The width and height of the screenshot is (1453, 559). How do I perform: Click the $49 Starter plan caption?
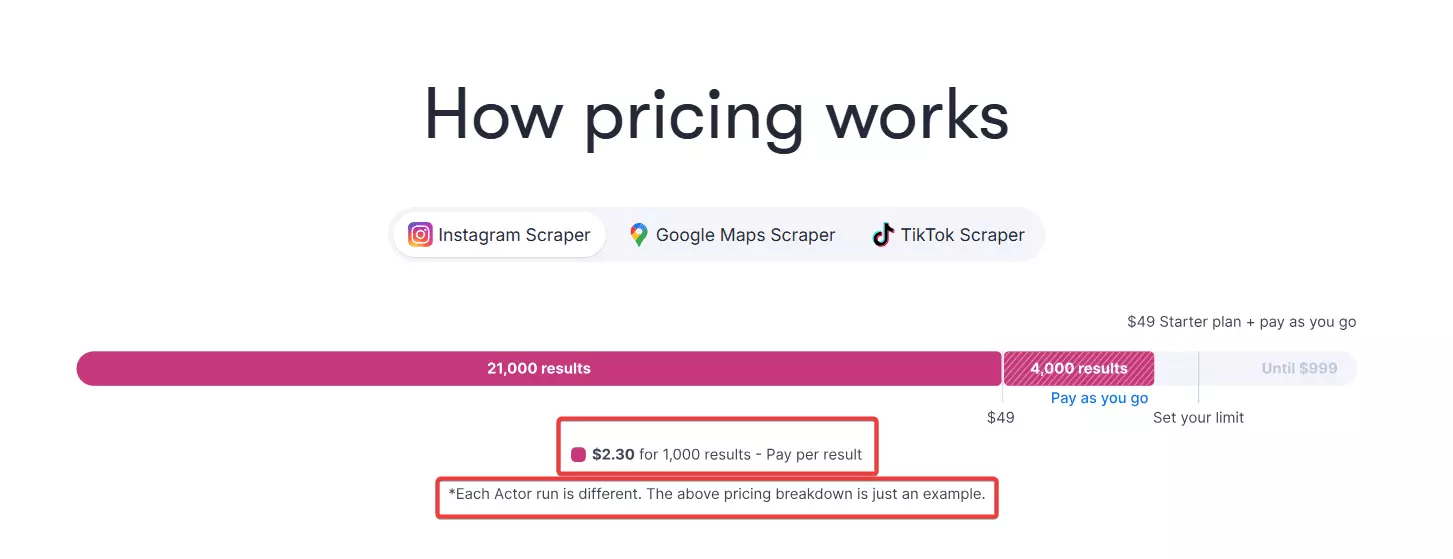tap(1241, 322)
